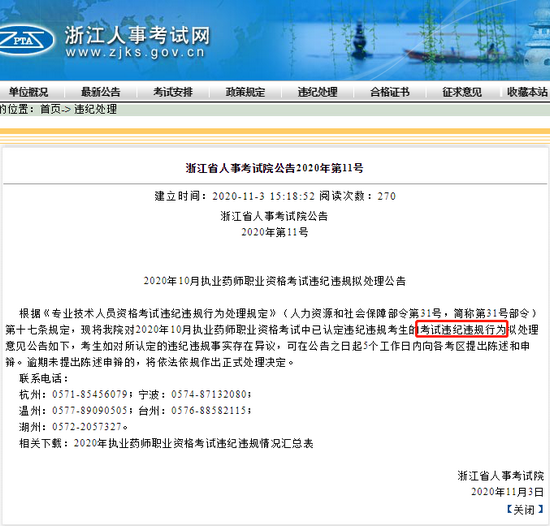Select 政策规定 in the navigation bar
Viewport: 550px width, 526px height.
245,92
